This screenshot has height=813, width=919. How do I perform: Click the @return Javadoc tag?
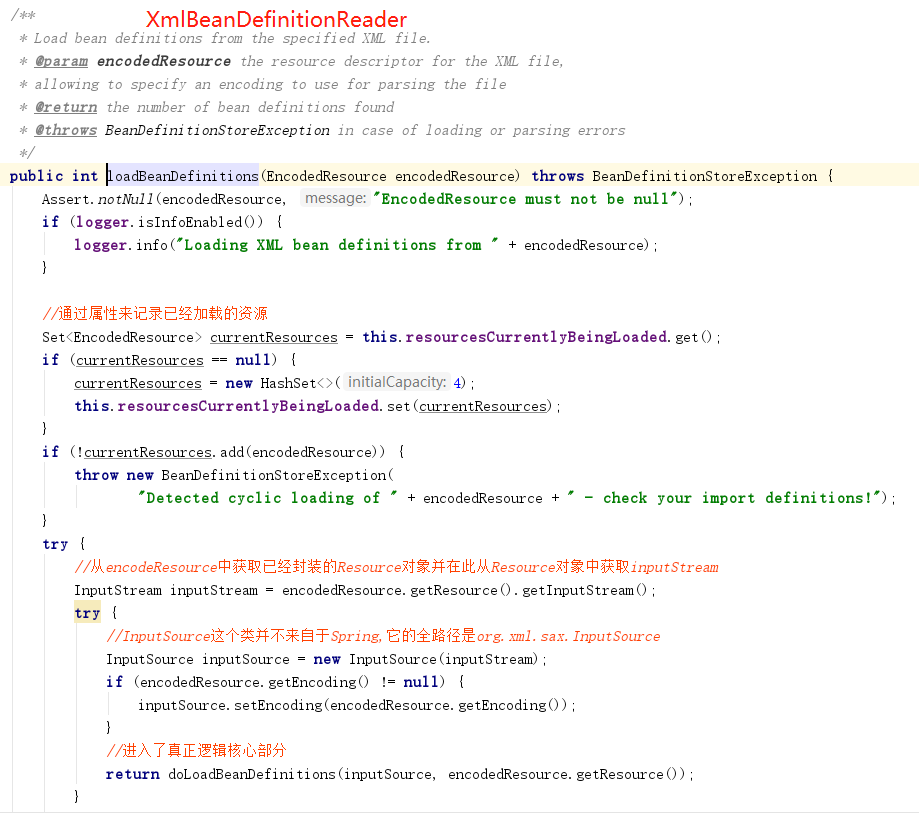(x=66, y=107)
